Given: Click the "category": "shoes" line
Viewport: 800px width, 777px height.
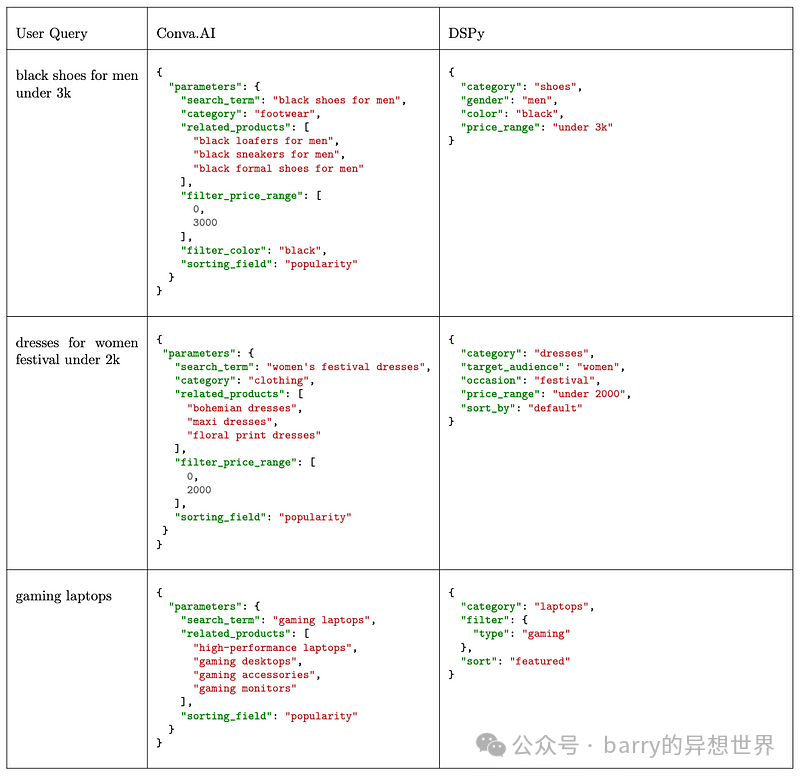Looking at the screenshot, I should tap(521, 87).
